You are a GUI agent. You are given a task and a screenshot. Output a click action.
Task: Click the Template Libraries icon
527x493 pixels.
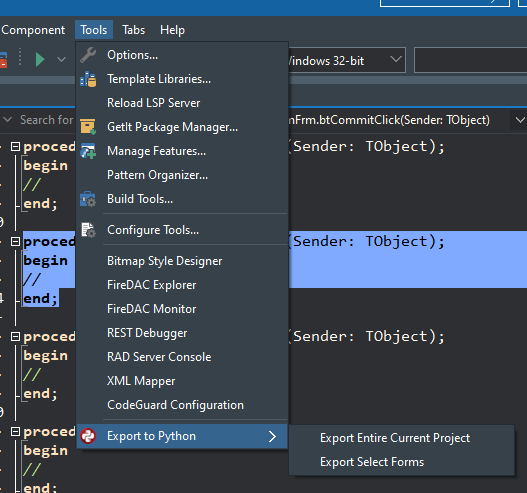pyautogui.click(x=88, y=79)
